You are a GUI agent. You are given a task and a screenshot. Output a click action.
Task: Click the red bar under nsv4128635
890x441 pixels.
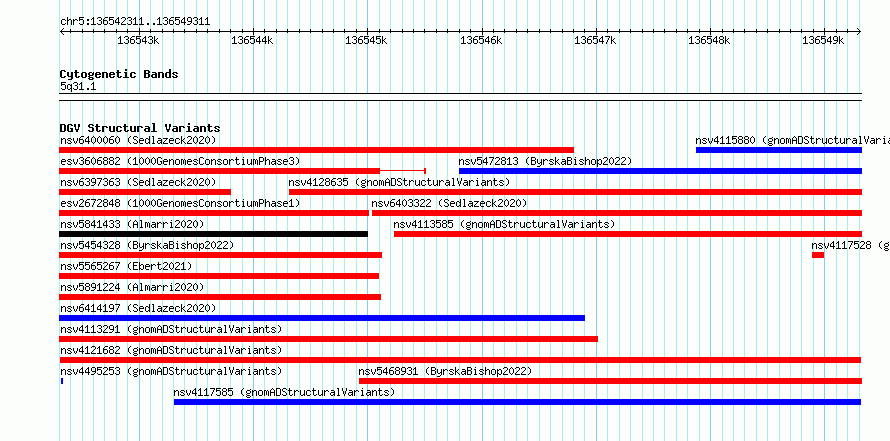tap(575, 192)
